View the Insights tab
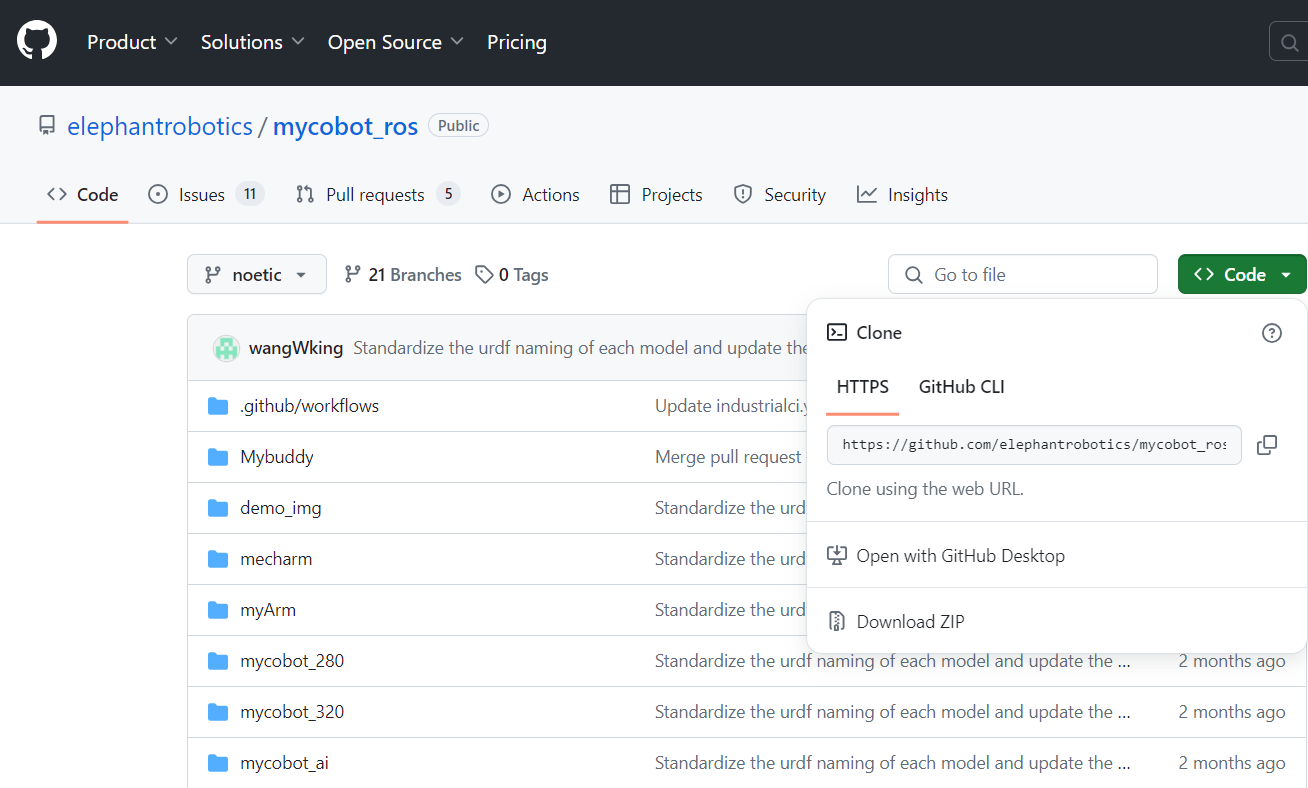Image resolution: width=1308 pixels, height=788 pixels. click(902, 195)
